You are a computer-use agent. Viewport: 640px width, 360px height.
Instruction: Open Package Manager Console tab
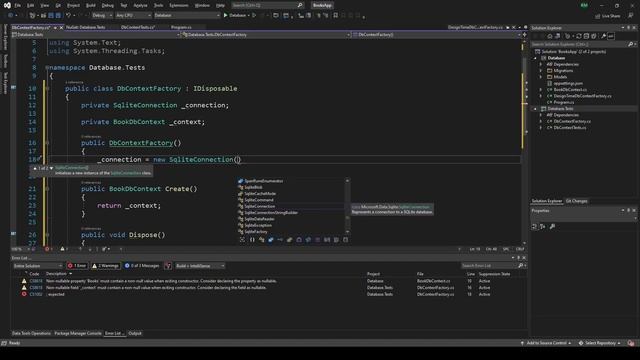(78, 333)
